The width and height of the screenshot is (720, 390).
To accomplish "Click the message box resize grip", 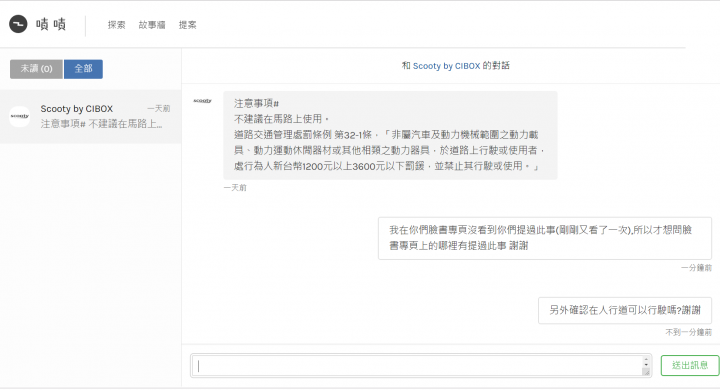I will (x=646, y=372).
